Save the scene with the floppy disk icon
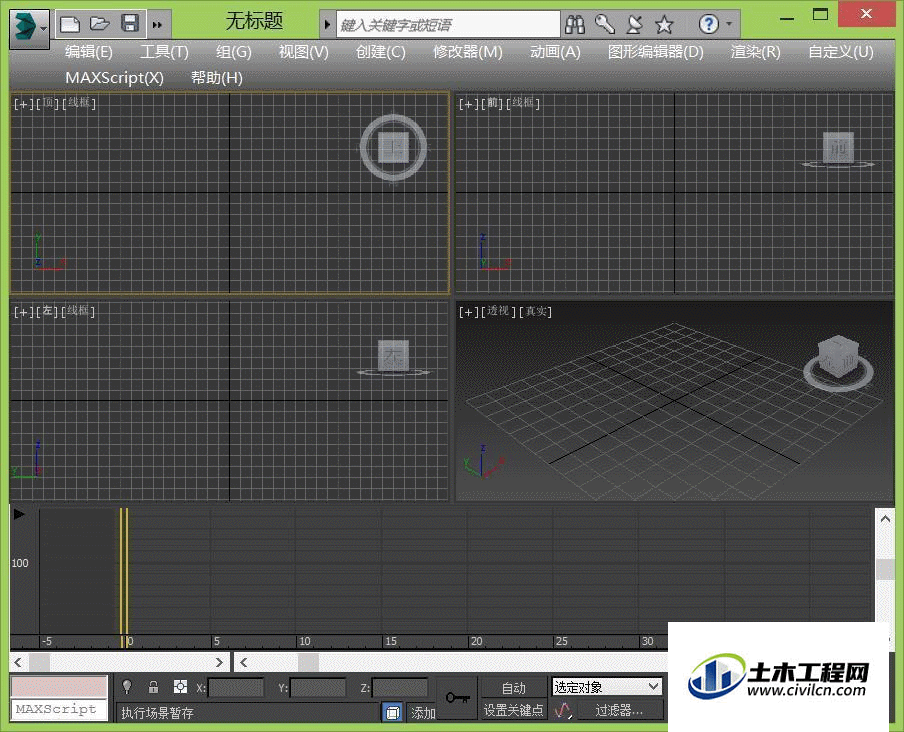 pyautogui.click(x=130, y=24)
